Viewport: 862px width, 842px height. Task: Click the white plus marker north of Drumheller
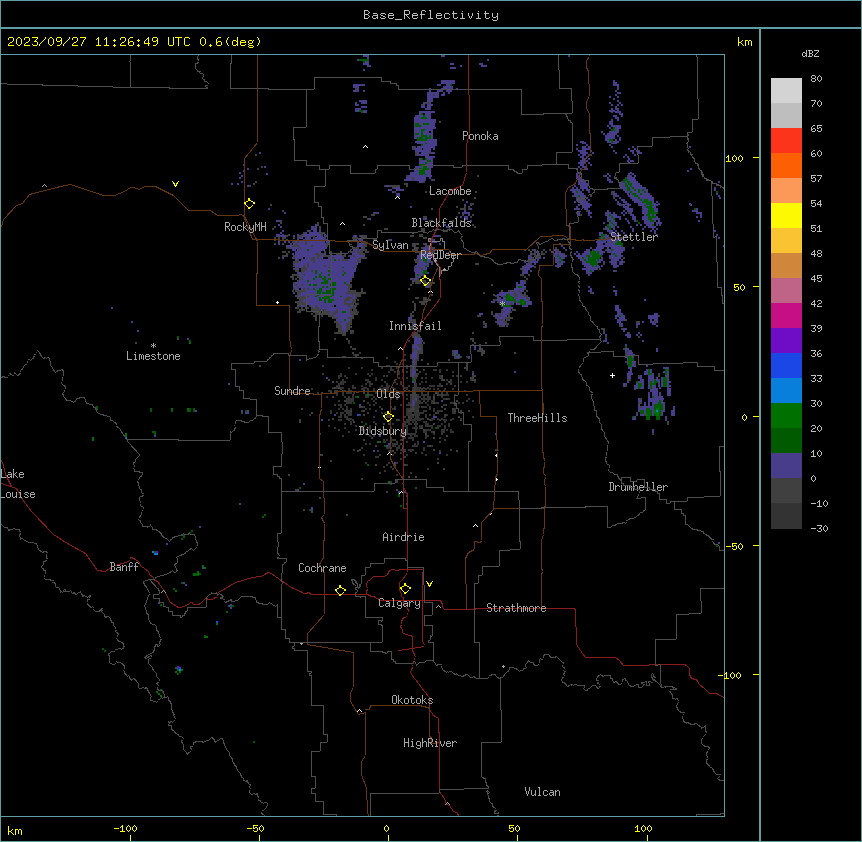click(612, 375)
